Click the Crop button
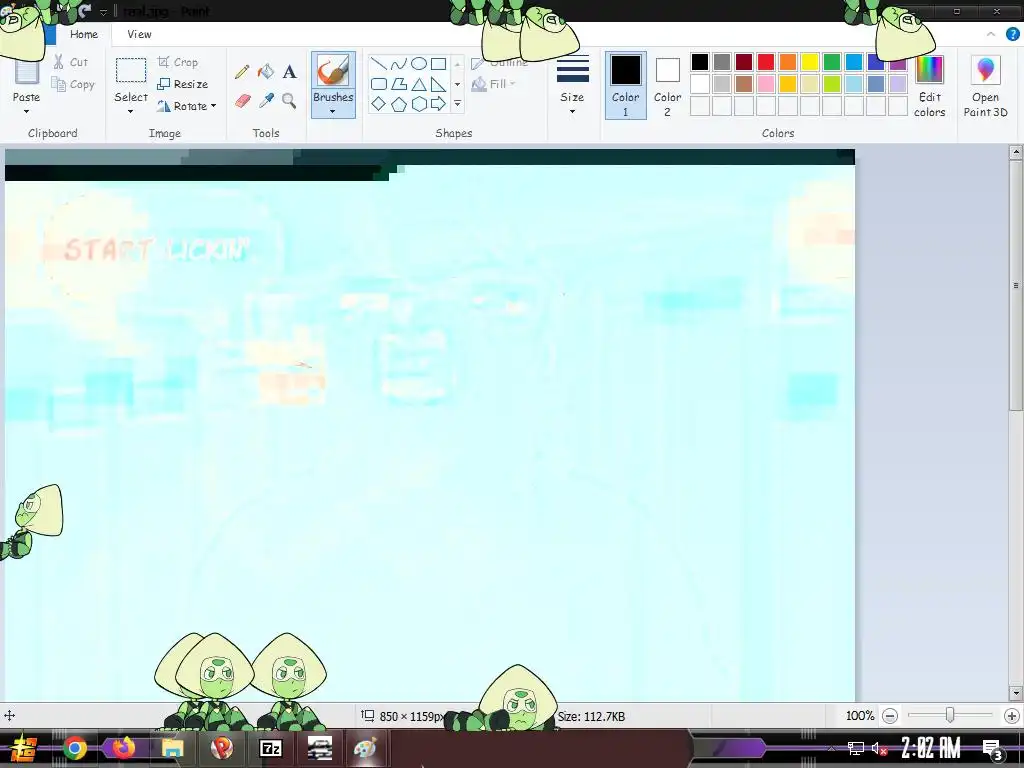 point(178,62)
